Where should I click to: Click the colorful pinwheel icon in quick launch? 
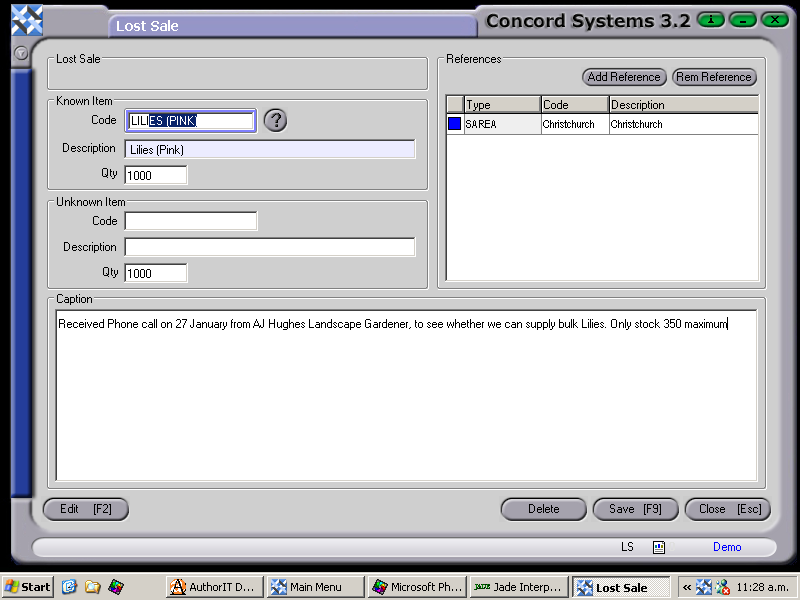pyautogui.click(x=114, y=587)
